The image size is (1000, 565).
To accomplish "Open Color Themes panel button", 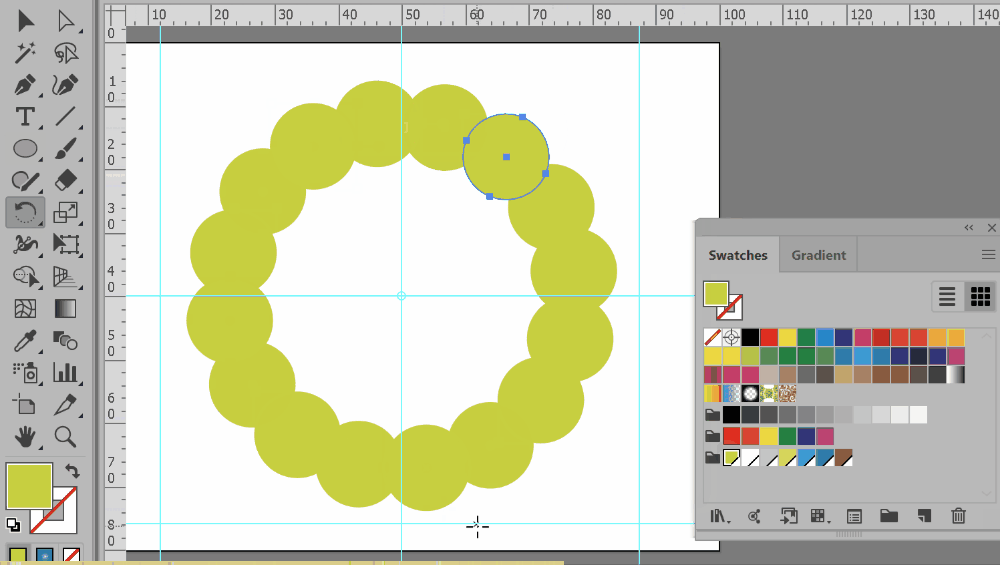I will click(755, 516).
